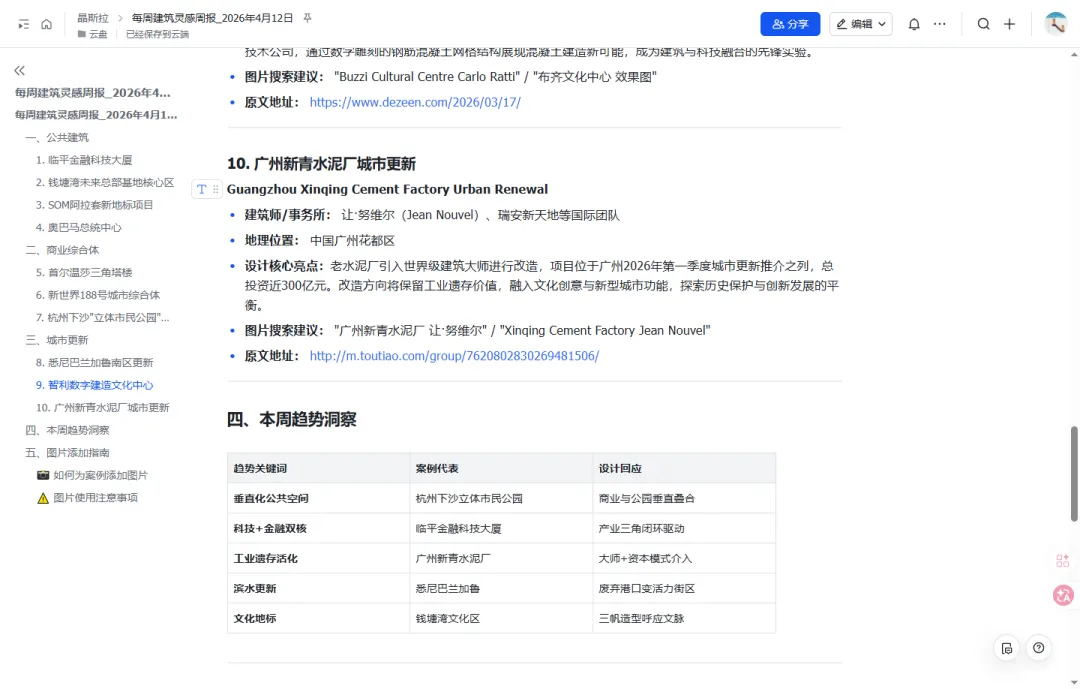Image resolution: width=1080 pixels, height=689 pixels.
Task: Jump to 一、公共建筑 outline section
Action: coord(57,138)
